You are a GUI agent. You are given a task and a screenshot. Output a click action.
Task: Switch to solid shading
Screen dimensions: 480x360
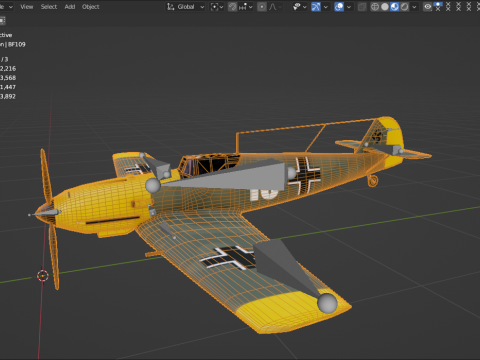(x=385, y=7)
